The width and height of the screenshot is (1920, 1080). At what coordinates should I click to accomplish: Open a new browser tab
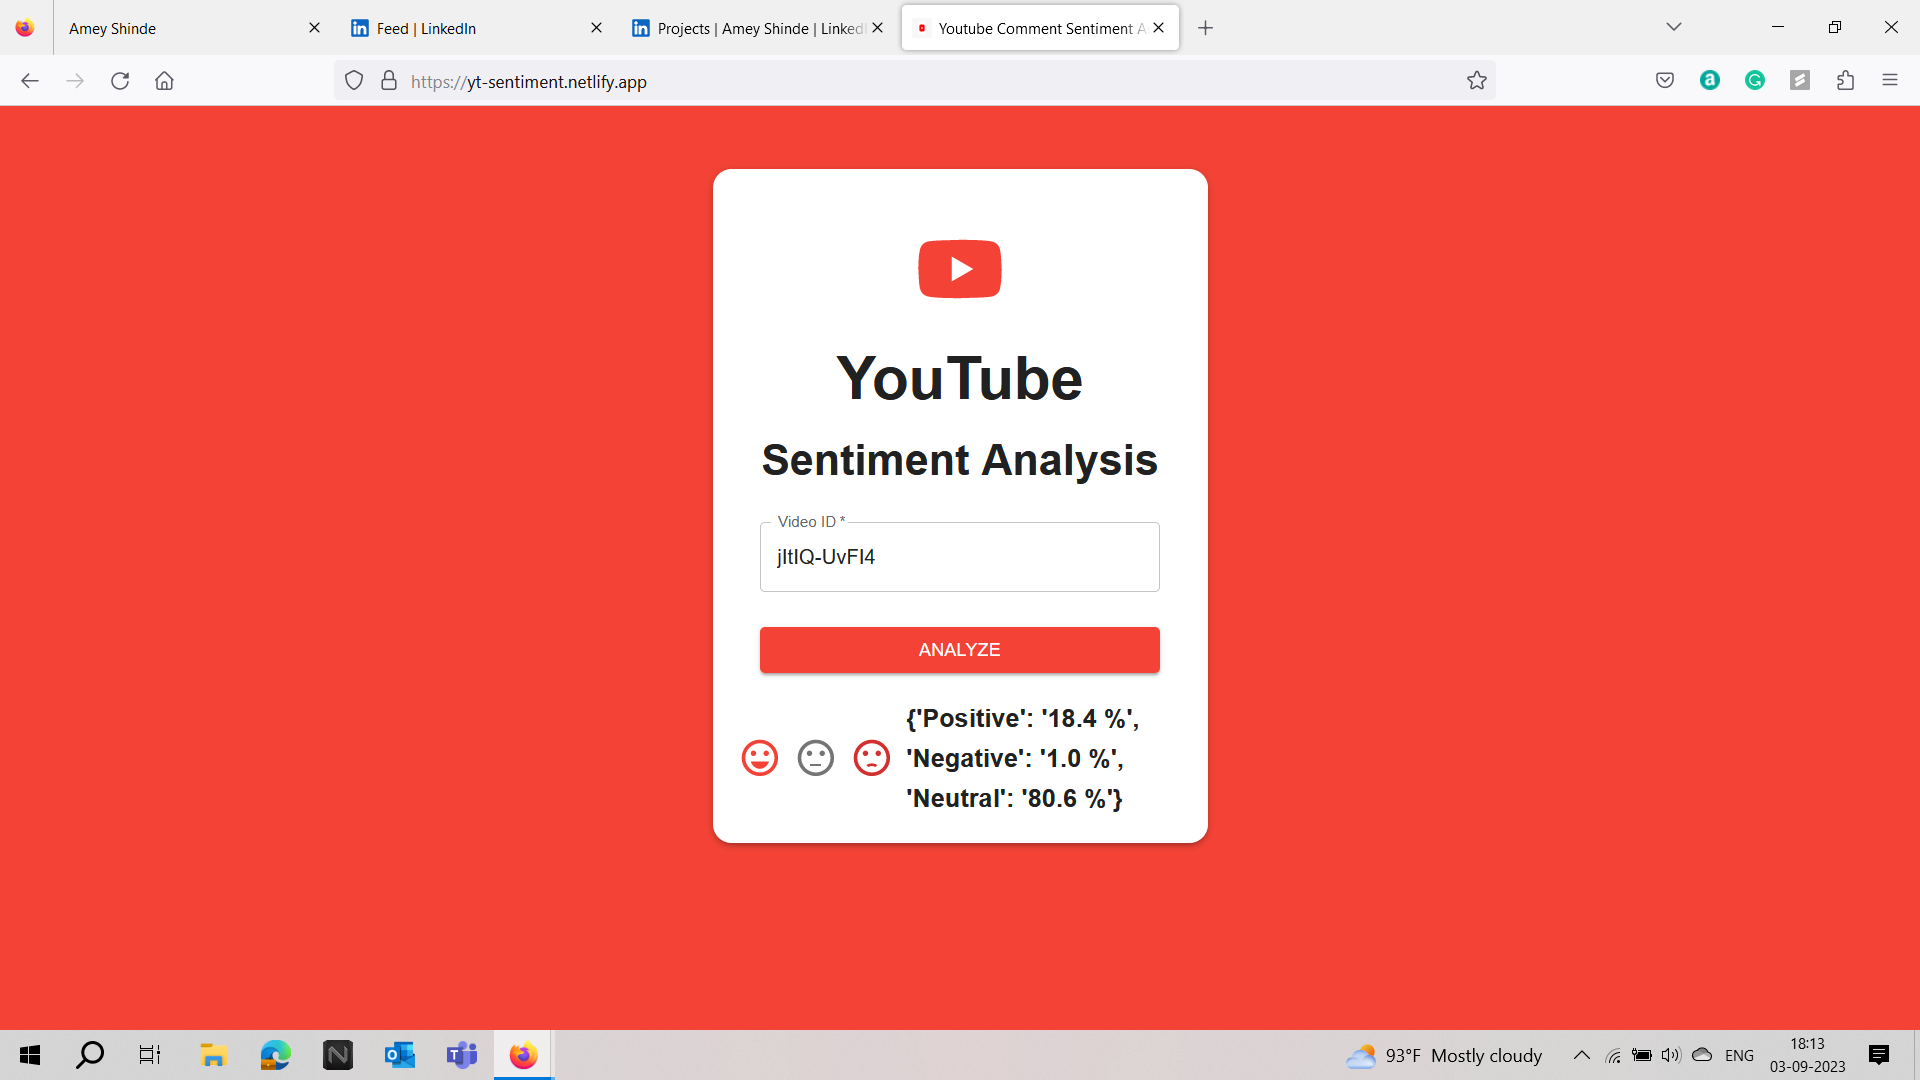click(1205, 28)
